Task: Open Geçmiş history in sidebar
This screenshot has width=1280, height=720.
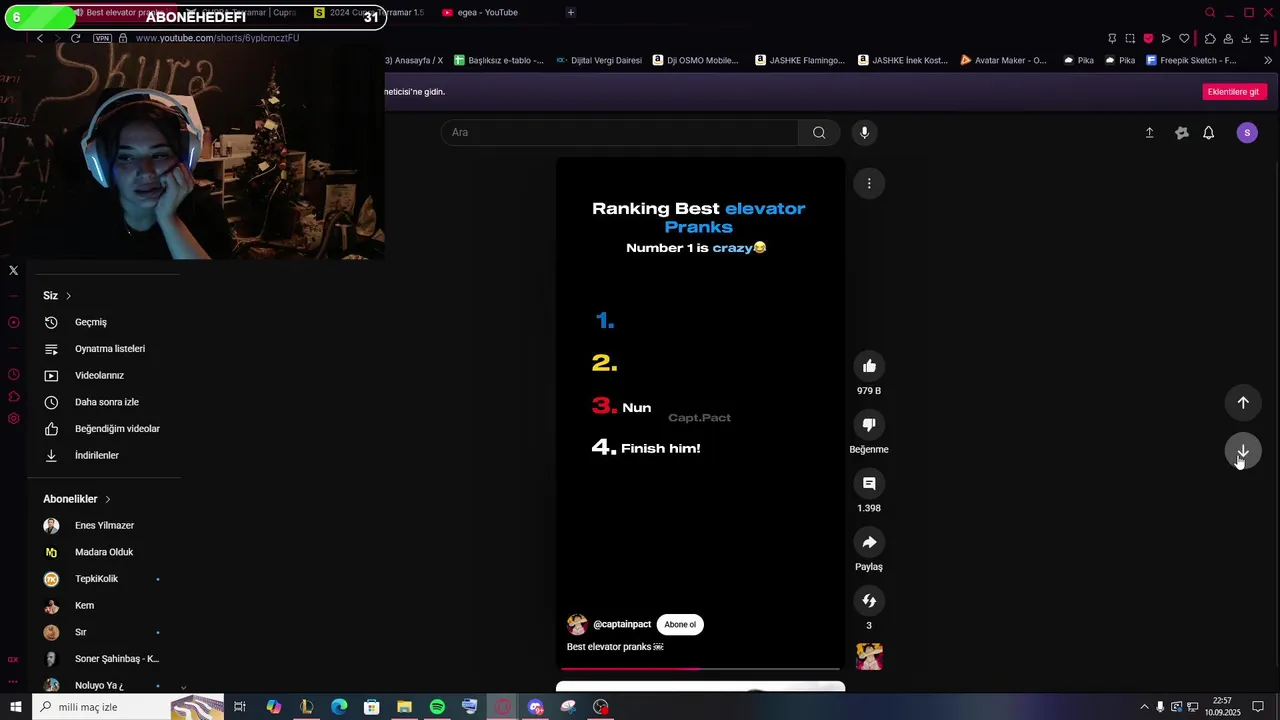Action: (x=104, y=322)
